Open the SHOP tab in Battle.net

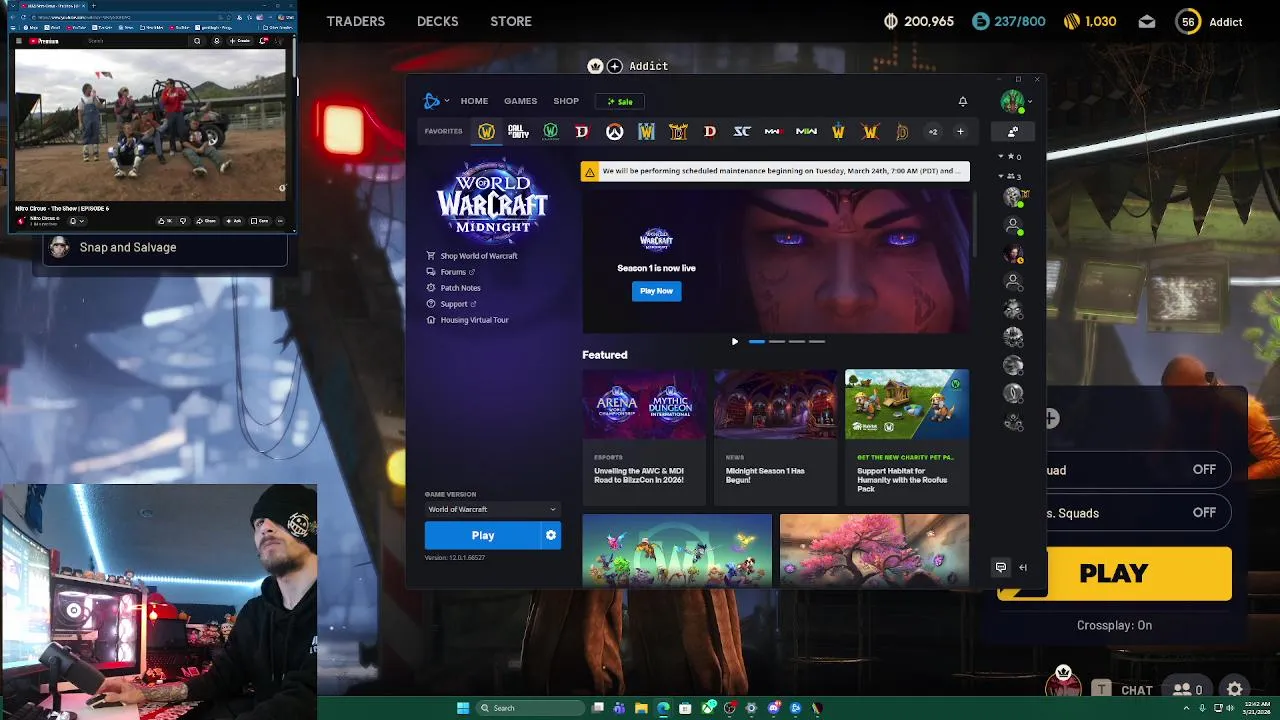pyautogui.click(x=566, y=101)
